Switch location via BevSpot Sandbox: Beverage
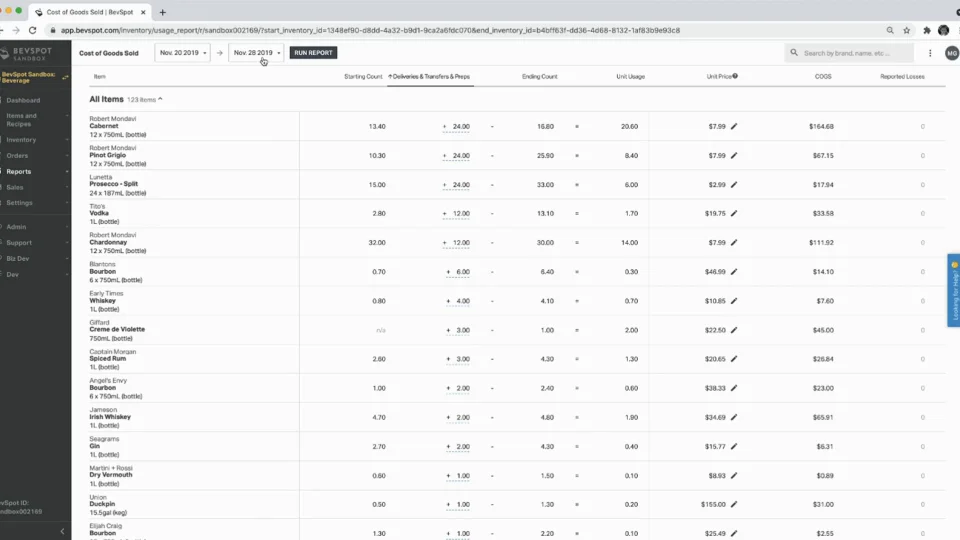The width and height of the screenshot is (960, 540). click(x=35, y=77)
